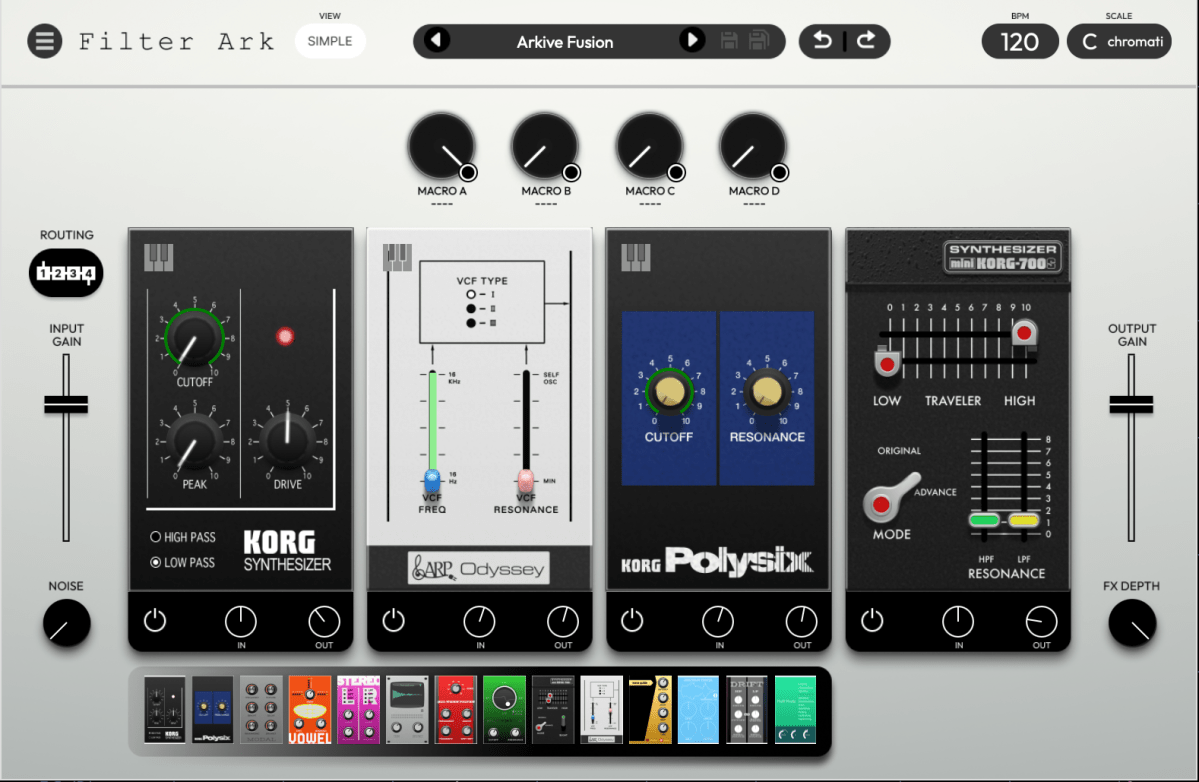Screen dimensions: 1199x782
Task: Open the hamburger main menu
Action: tap(44, 42)
